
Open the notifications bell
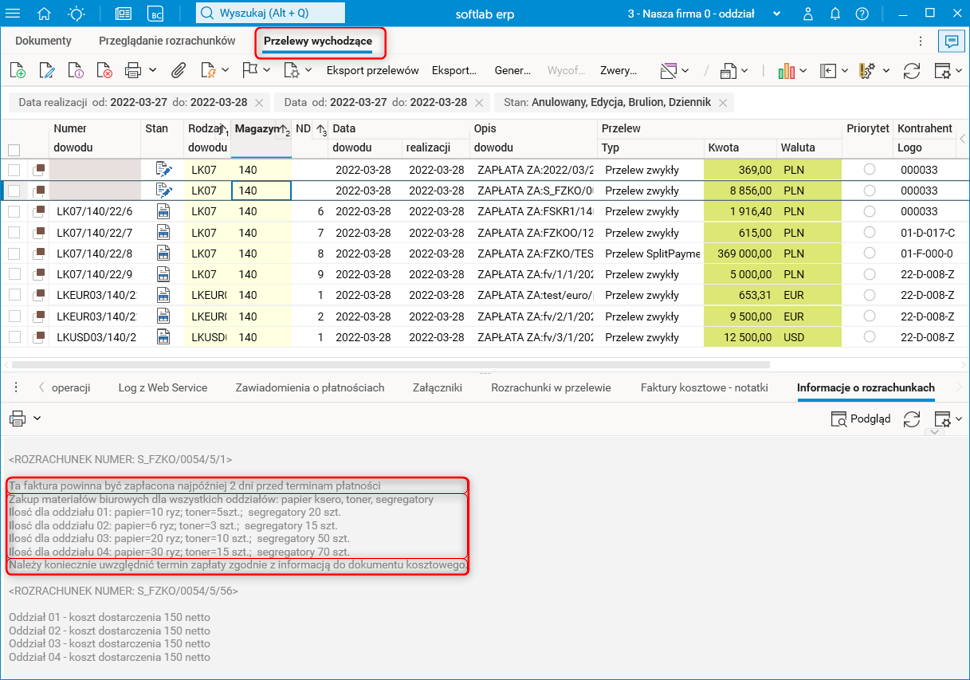pyautogui.click(x=835, y=13)
